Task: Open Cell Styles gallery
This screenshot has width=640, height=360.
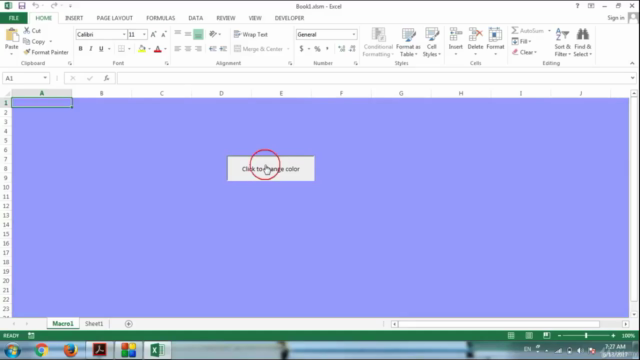Action: pos(431,42)
